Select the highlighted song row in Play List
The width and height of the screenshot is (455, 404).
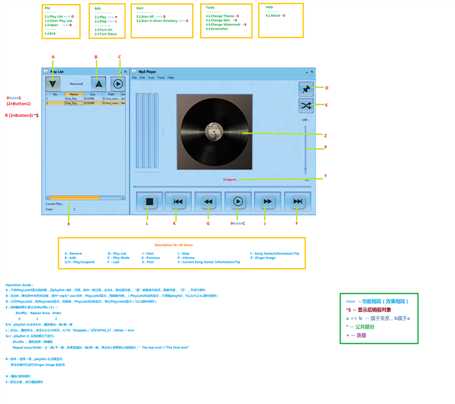85,103
